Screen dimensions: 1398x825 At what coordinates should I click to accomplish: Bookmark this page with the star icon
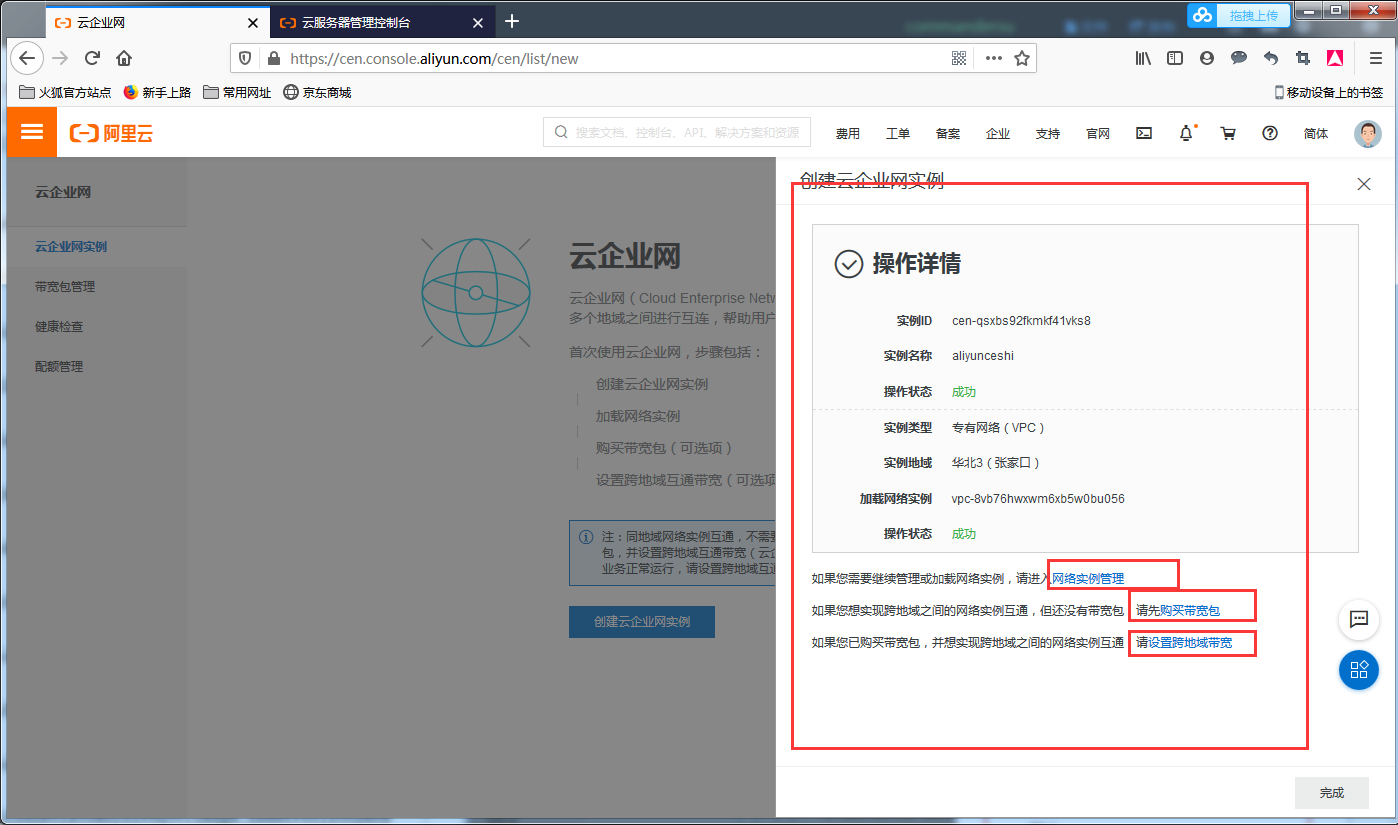click(1022, 58)
